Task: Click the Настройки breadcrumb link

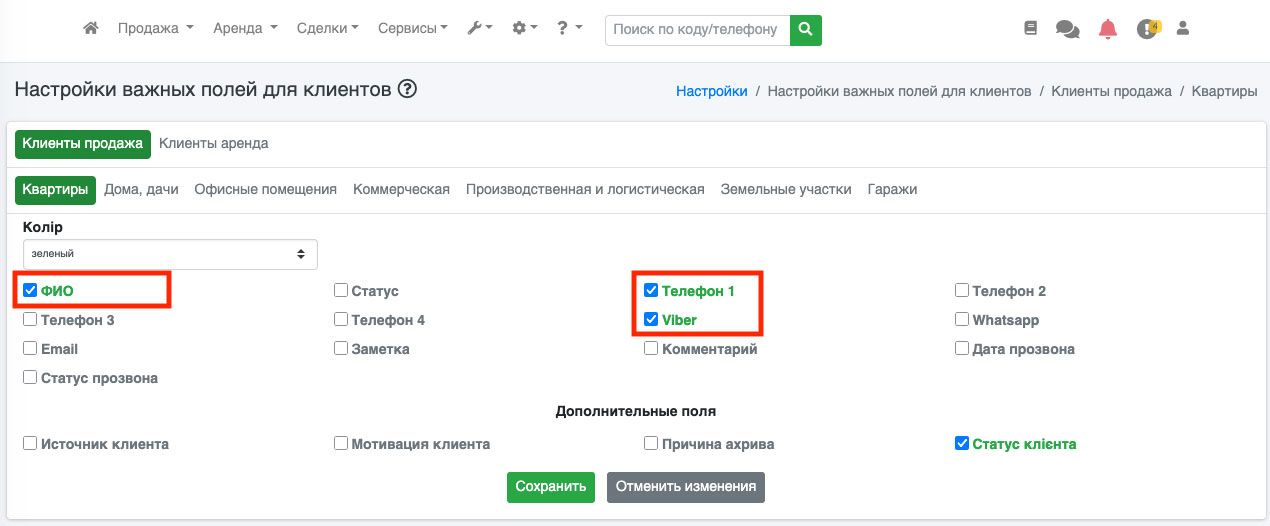Action: (x=711, y=91)
